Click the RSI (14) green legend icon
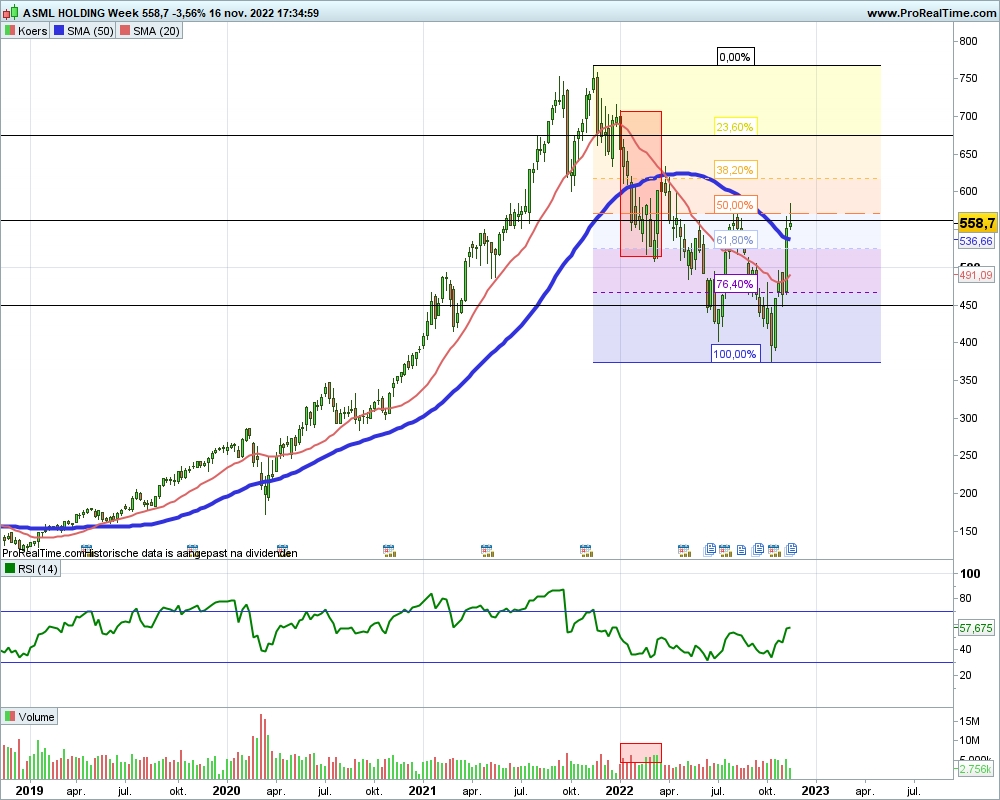 10,569
